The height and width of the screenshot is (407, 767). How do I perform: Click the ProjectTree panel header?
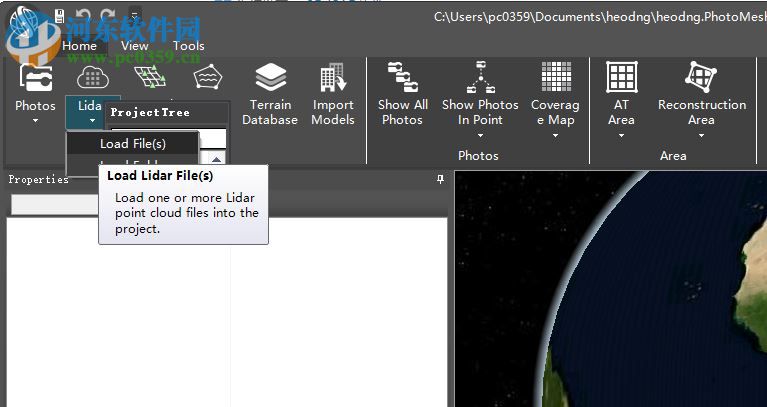(167, 113)
